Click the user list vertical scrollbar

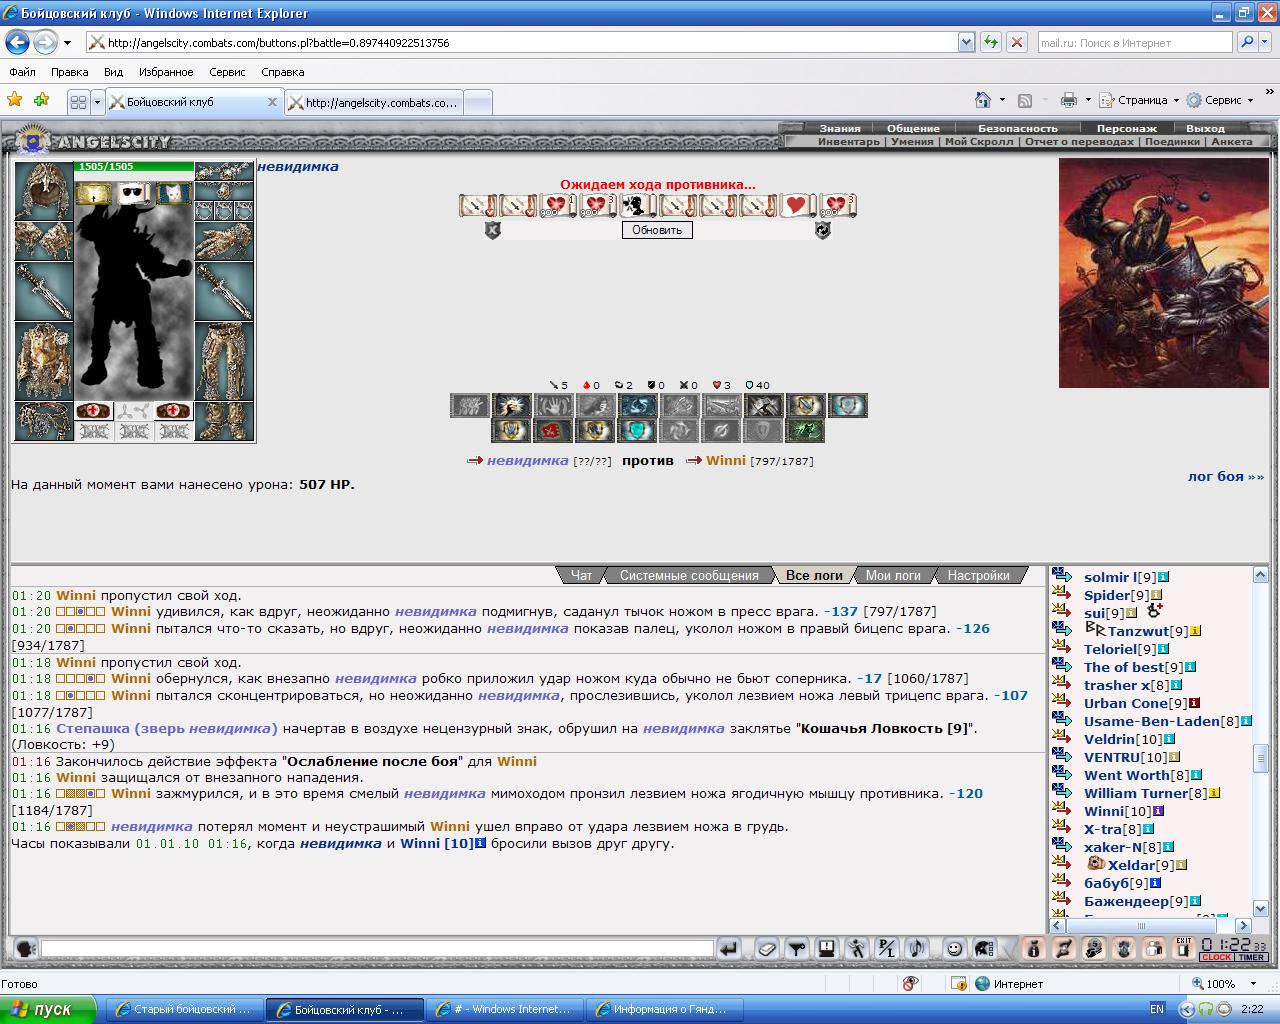click(x=1262, y=742)
